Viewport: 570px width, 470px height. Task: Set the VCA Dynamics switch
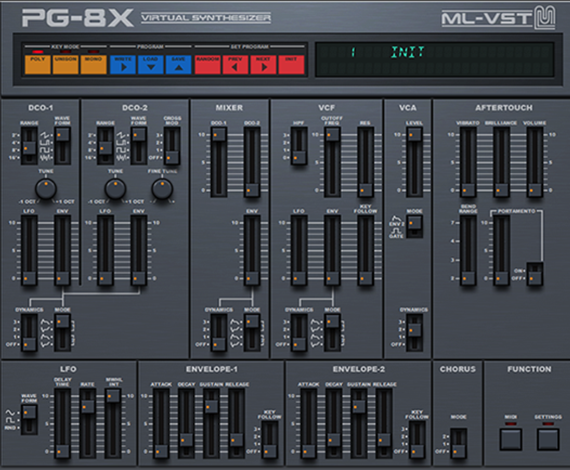click(414, 333)
